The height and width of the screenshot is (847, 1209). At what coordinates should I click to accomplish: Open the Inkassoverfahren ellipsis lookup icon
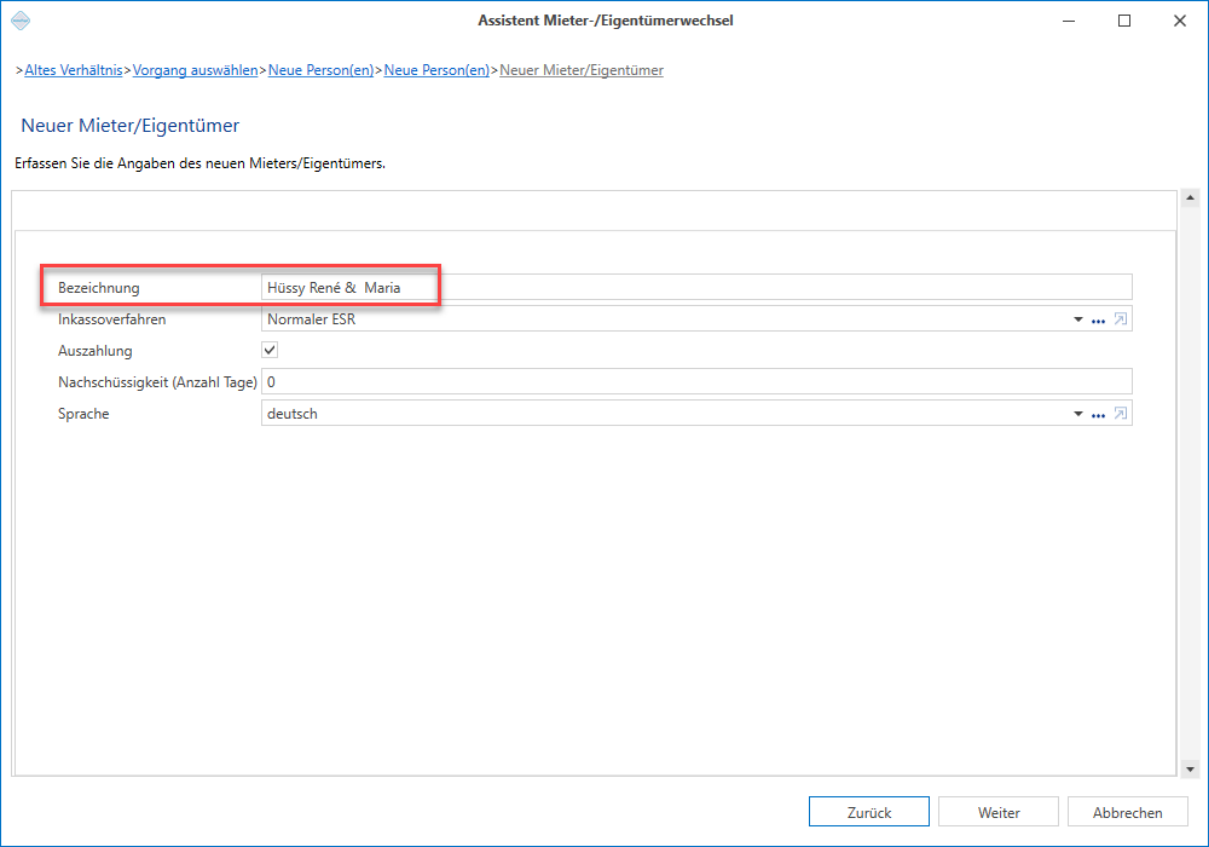[1098, 320]
